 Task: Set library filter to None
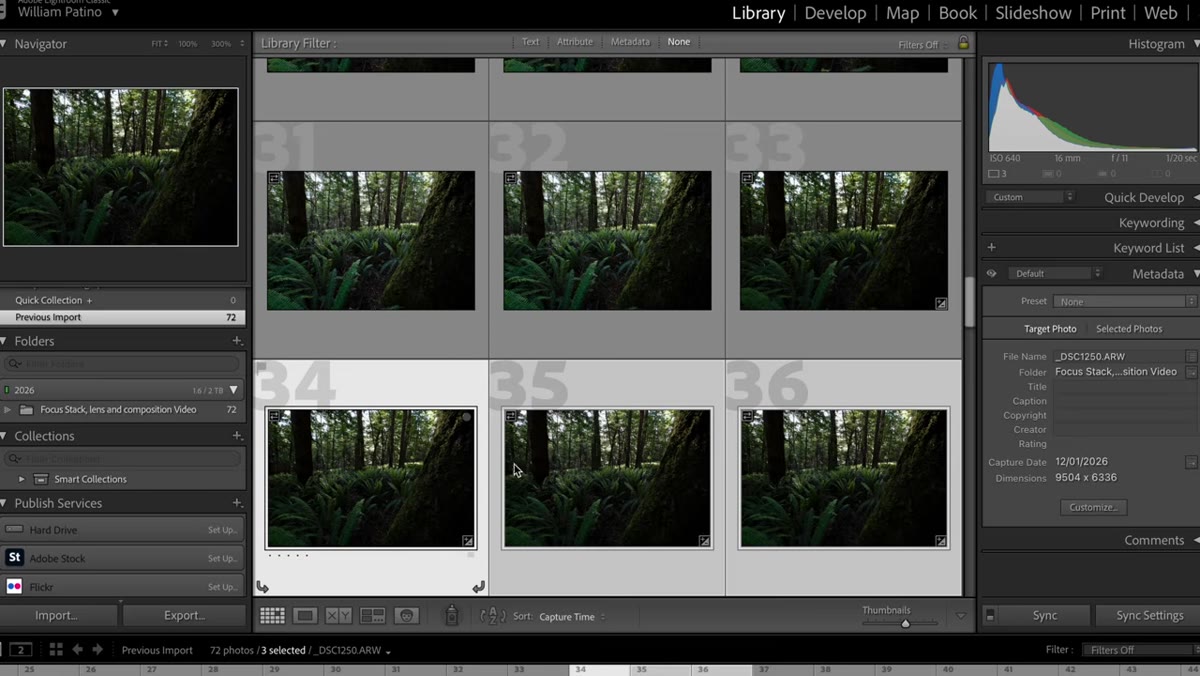pos(679,42)
